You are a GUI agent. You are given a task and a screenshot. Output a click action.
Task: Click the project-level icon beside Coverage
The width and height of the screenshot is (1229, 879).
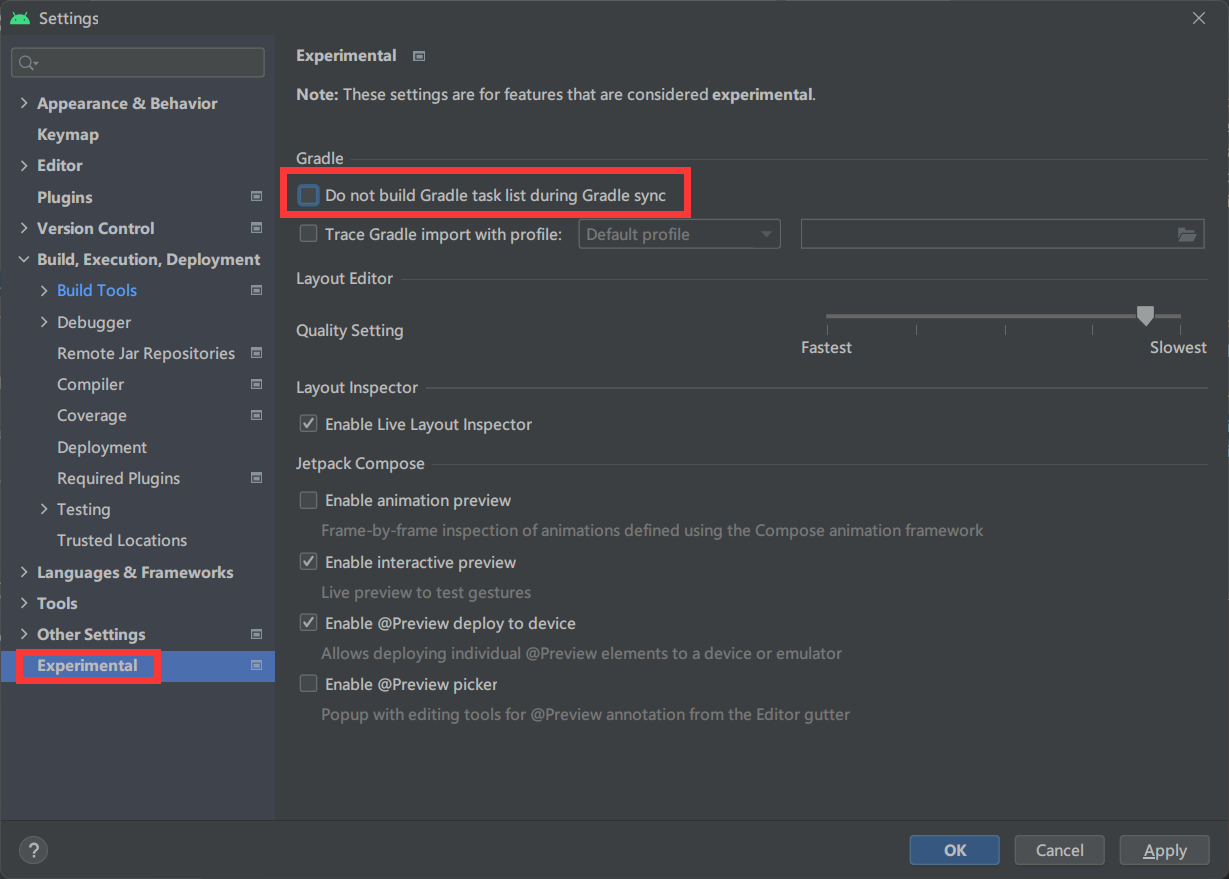click(256, 415)
